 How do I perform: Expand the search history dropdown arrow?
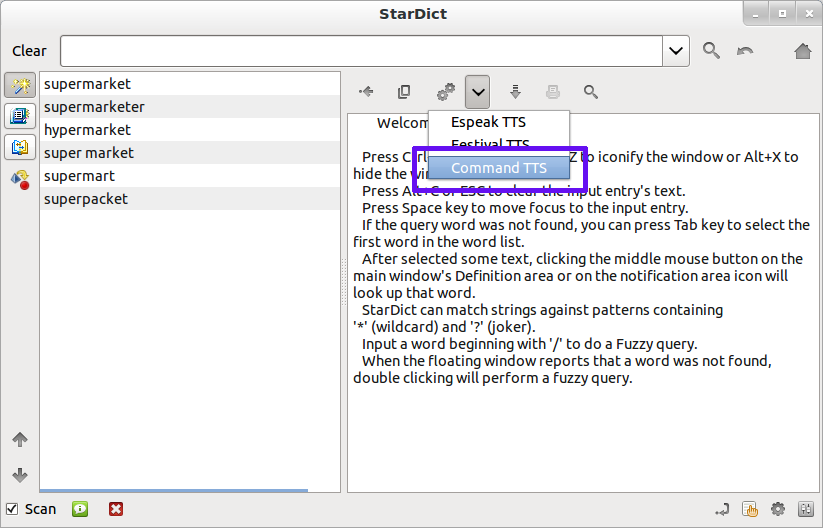pyautogui.click(x=676, y=51)
